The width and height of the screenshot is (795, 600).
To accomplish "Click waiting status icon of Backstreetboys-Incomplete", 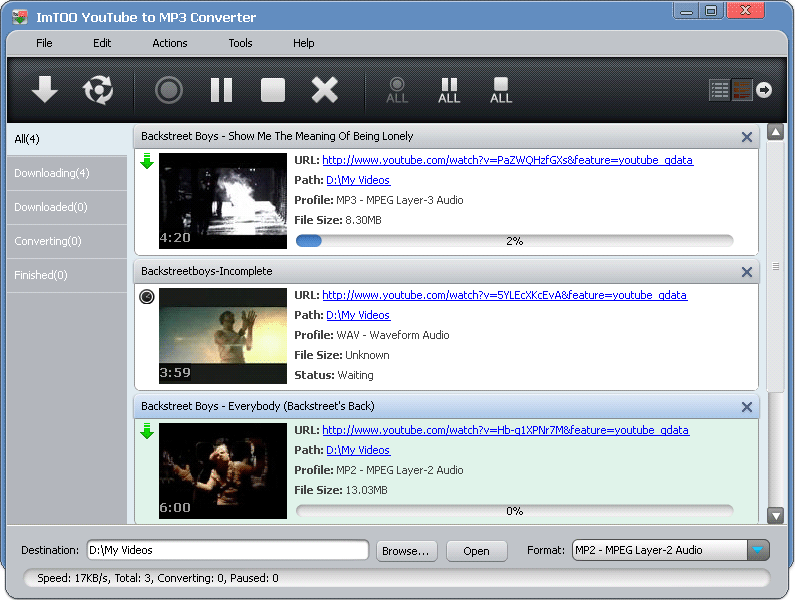I will tap(147, 296).
